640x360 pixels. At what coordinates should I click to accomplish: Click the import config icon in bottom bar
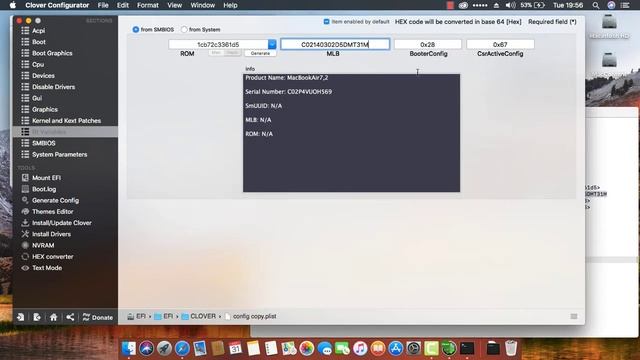click(20, 317)
